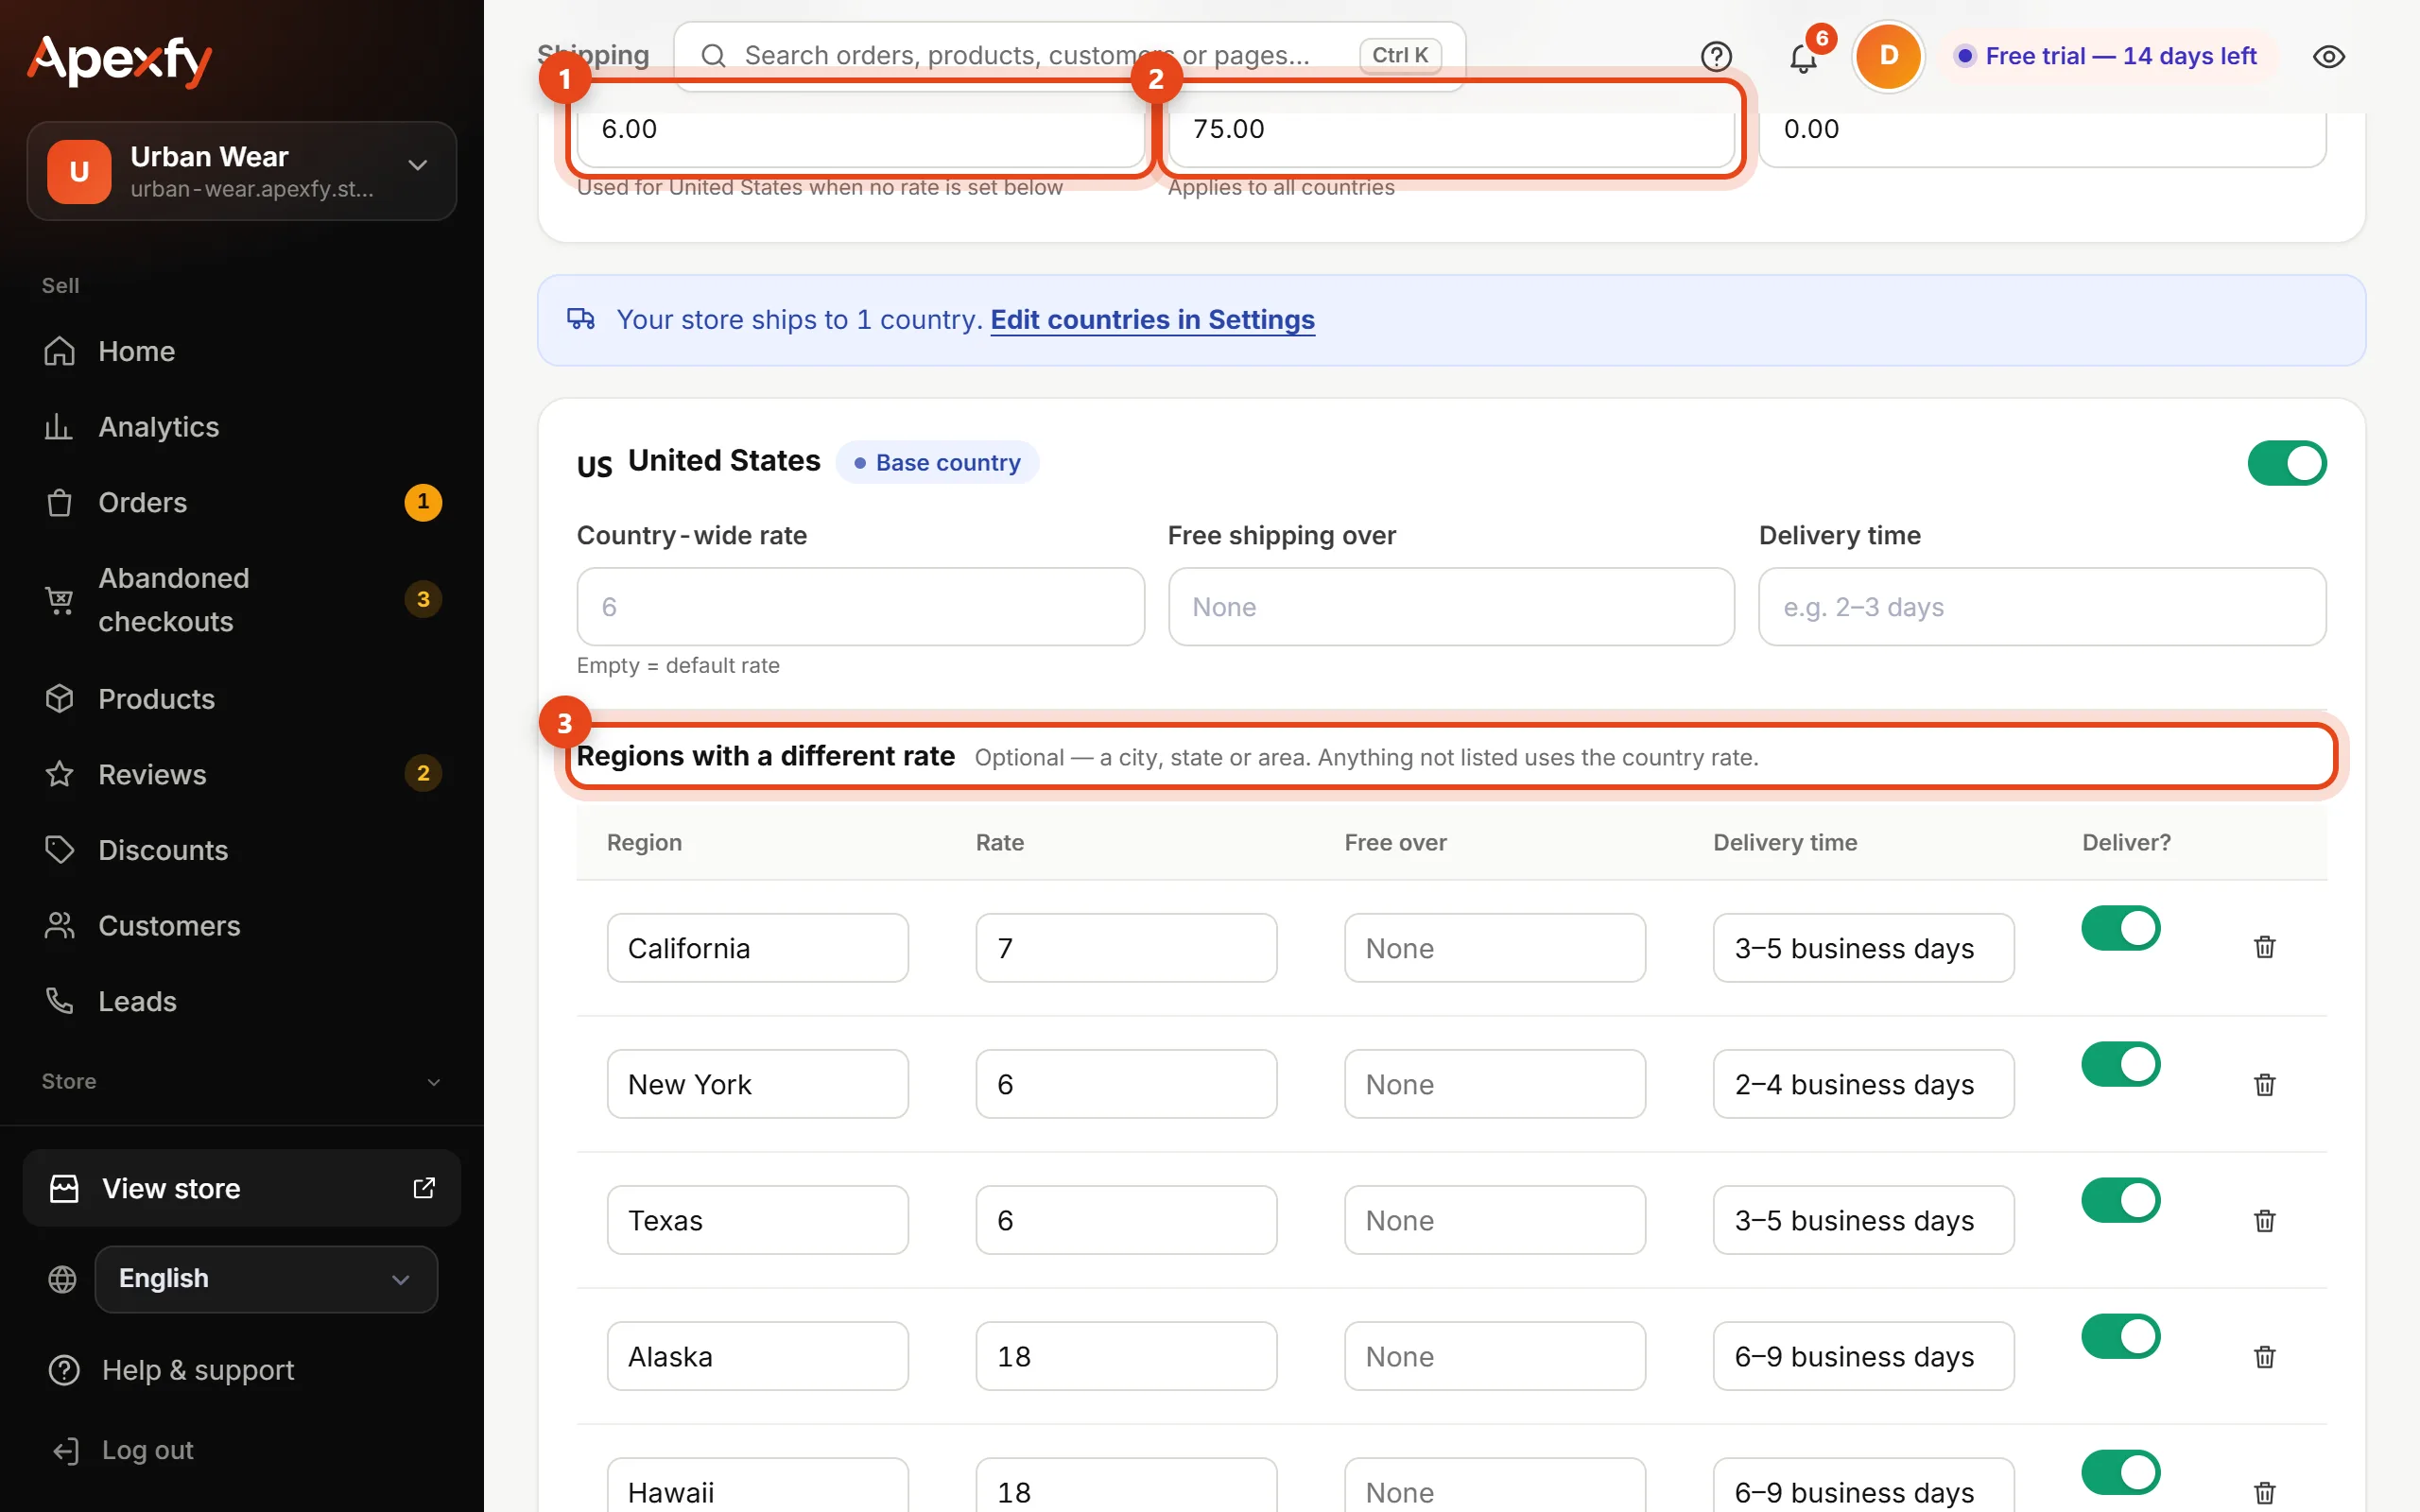
Task: Click the US Free shipping over field
Action: click(1451, 606)
